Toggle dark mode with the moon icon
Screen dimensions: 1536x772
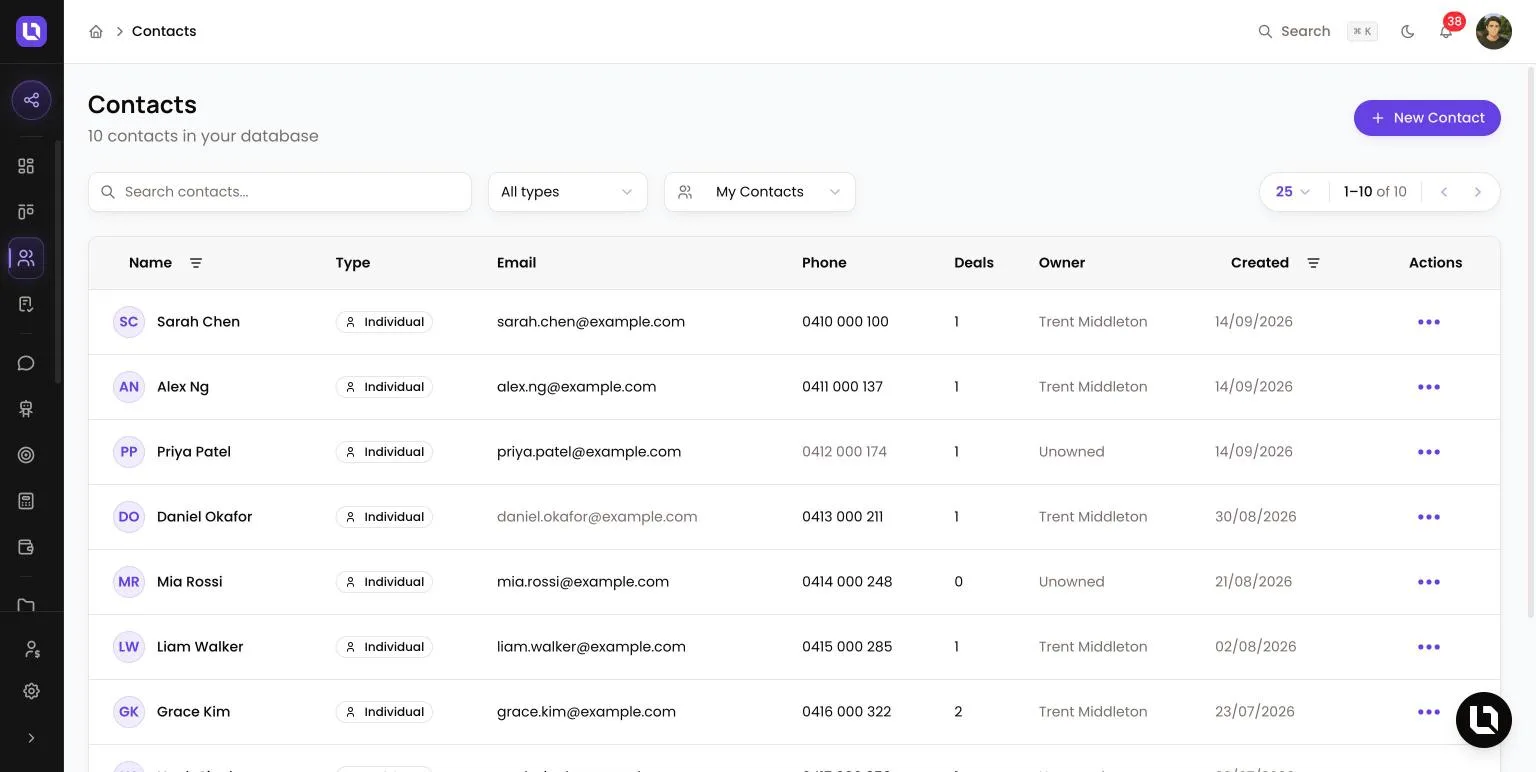tap(1408, 31)
